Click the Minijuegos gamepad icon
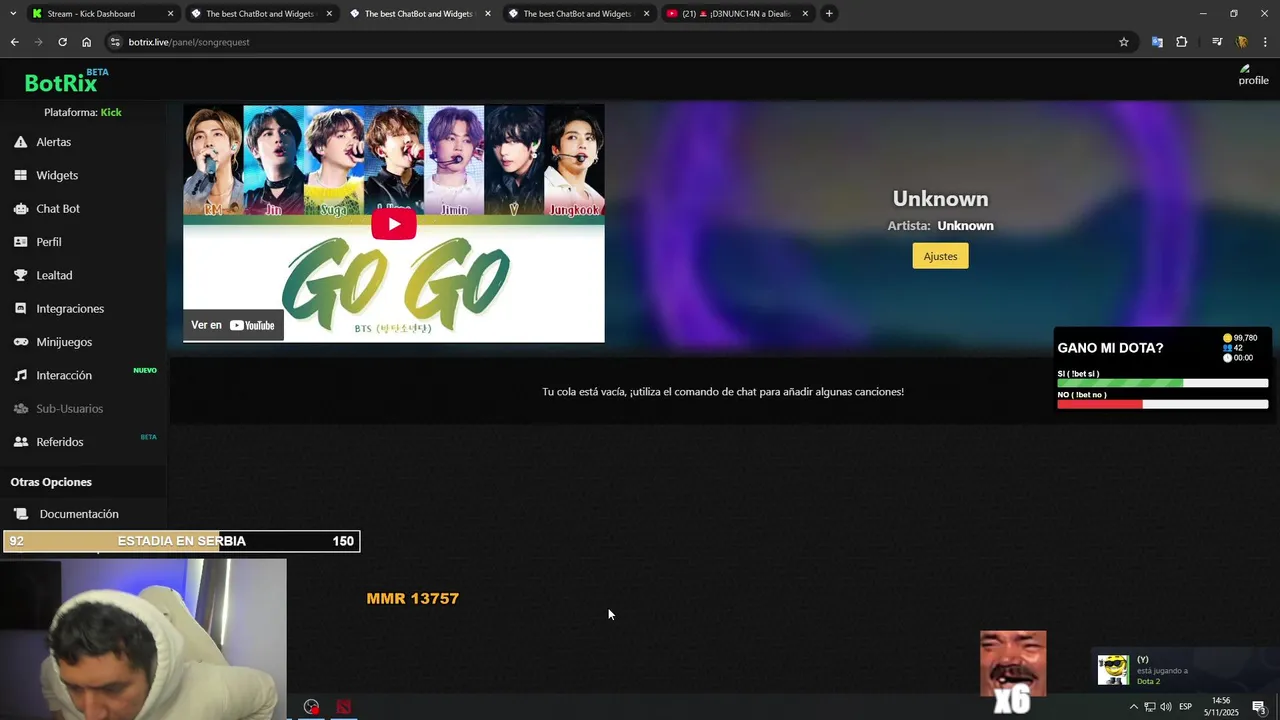This screenshot has height=720, width=1280. tap(20, 342)
